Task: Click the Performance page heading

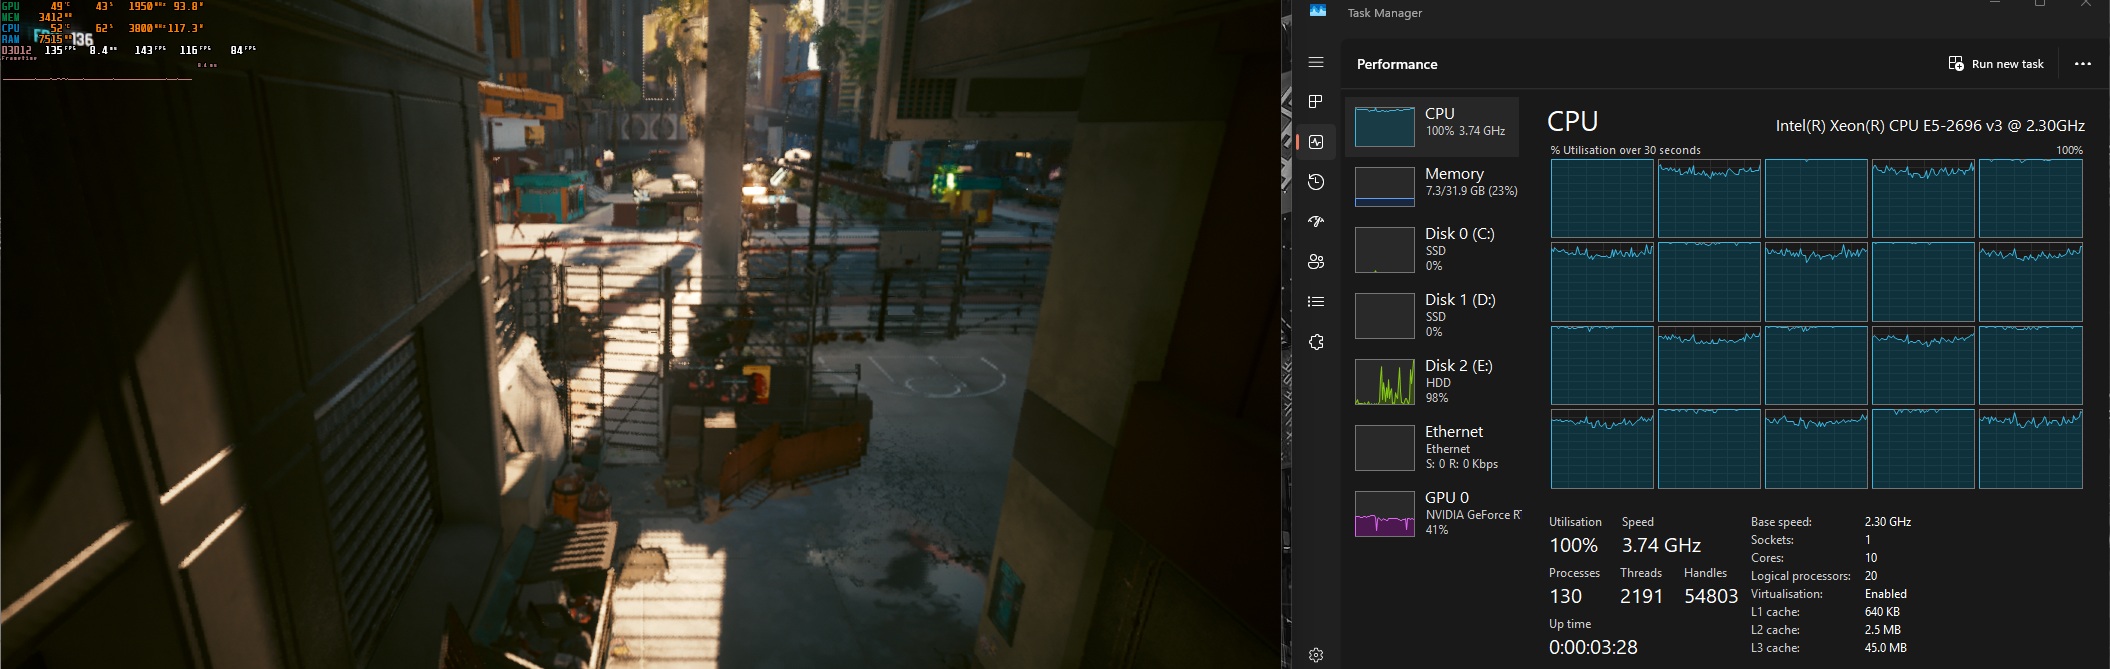Action: [x=1397, y=64]
